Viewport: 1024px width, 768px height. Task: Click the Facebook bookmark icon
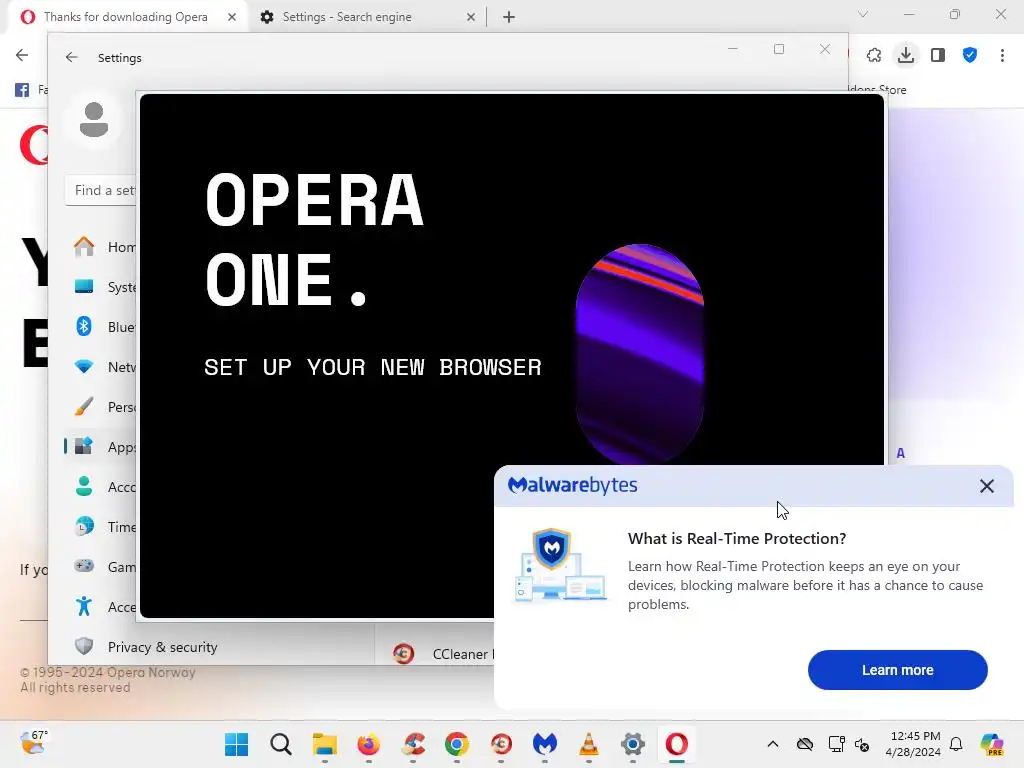[22, 89]
